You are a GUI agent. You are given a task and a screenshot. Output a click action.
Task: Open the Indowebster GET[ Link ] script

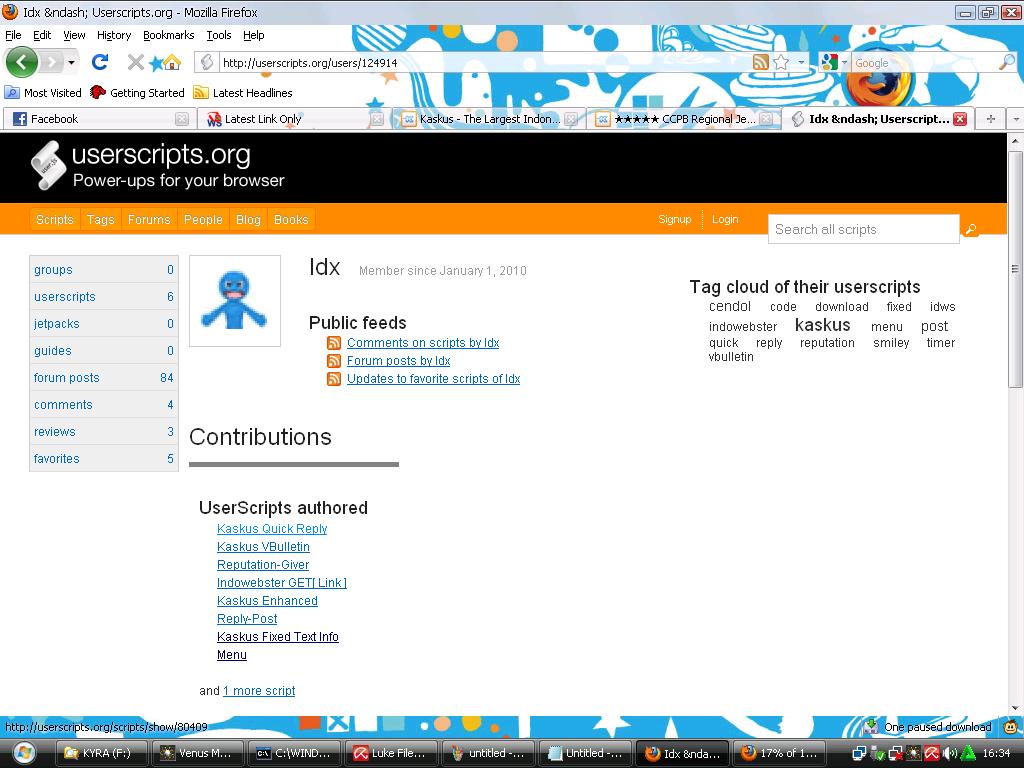(x=281, y=583)
